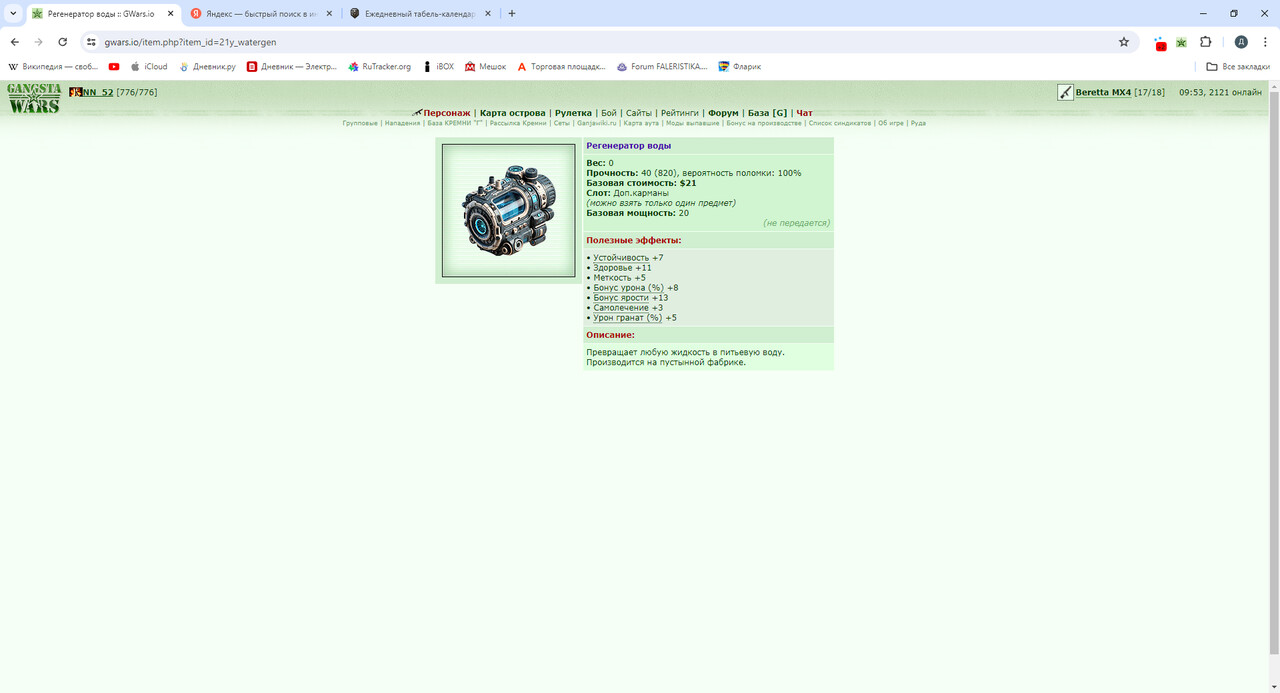
Task: Open the YouTube bookmark icon
Action: tap(114, 67)
